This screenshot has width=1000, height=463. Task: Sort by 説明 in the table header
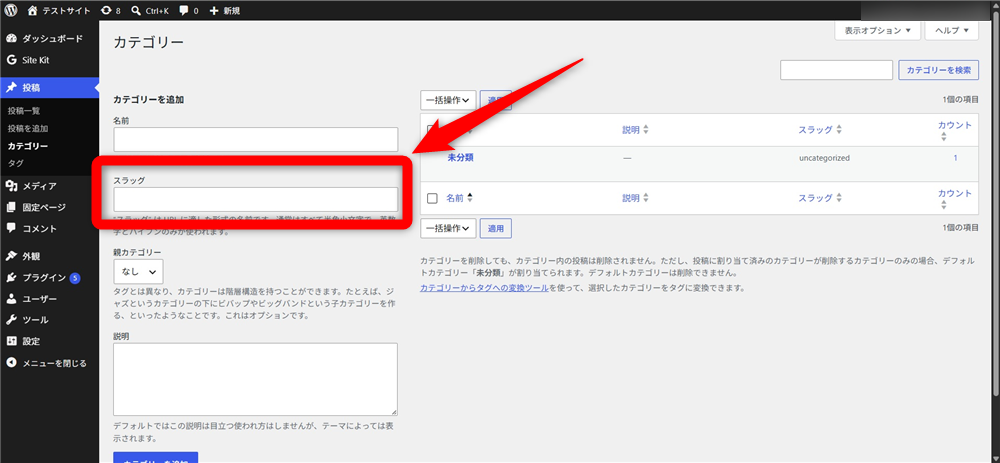(x=635, y=129)
